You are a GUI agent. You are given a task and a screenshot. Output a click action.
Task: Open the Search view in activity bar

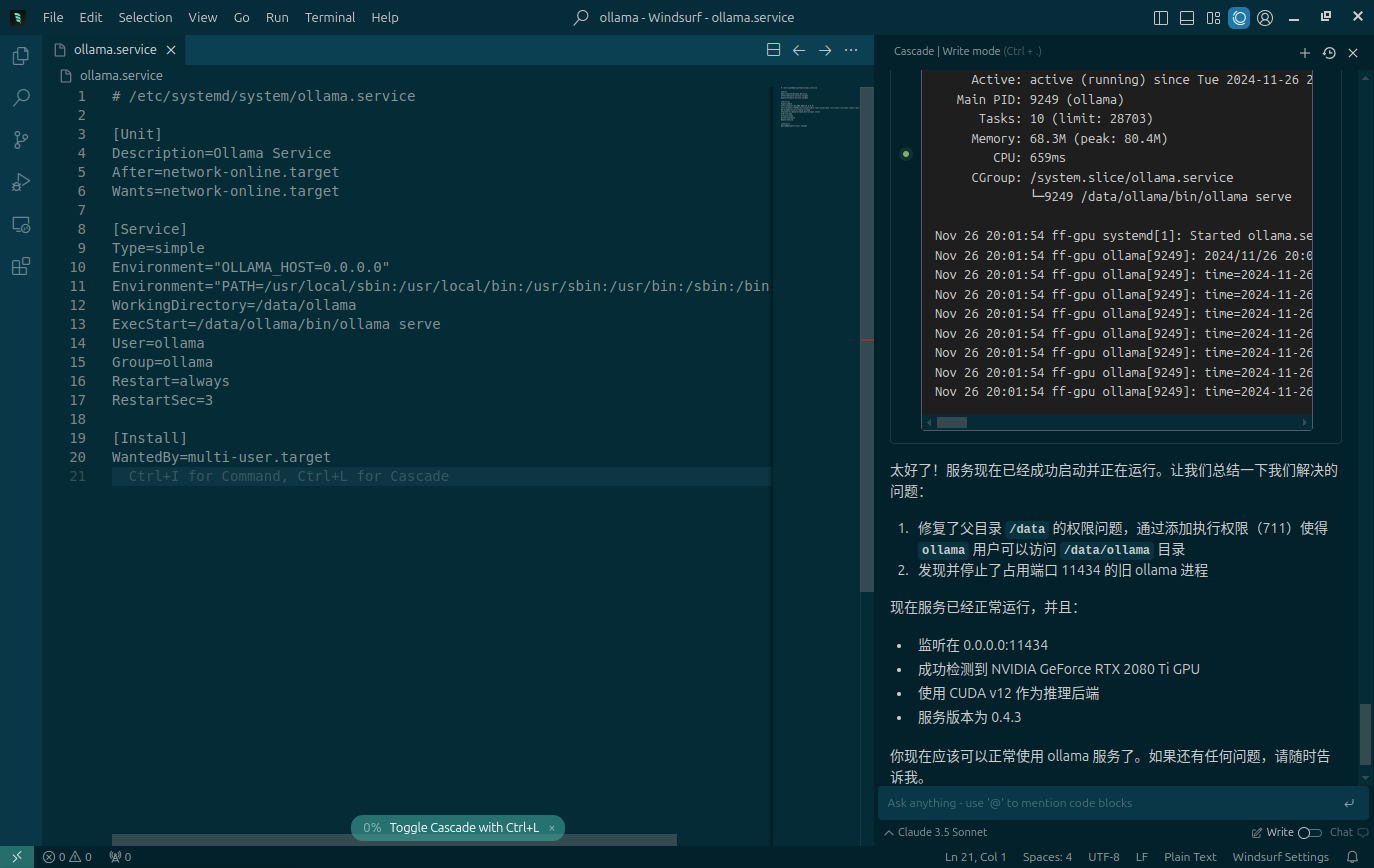pyautogui.click(x=20, y=98)
